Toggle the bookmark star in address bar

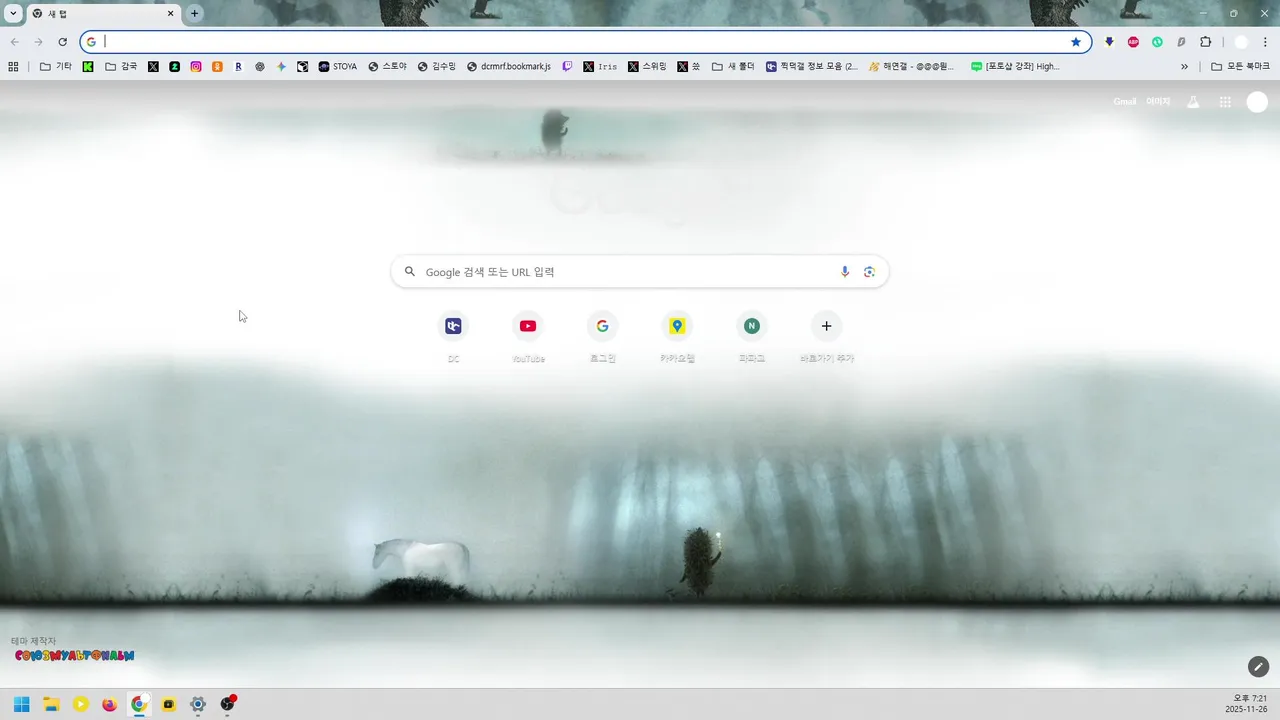point(1076,42)
